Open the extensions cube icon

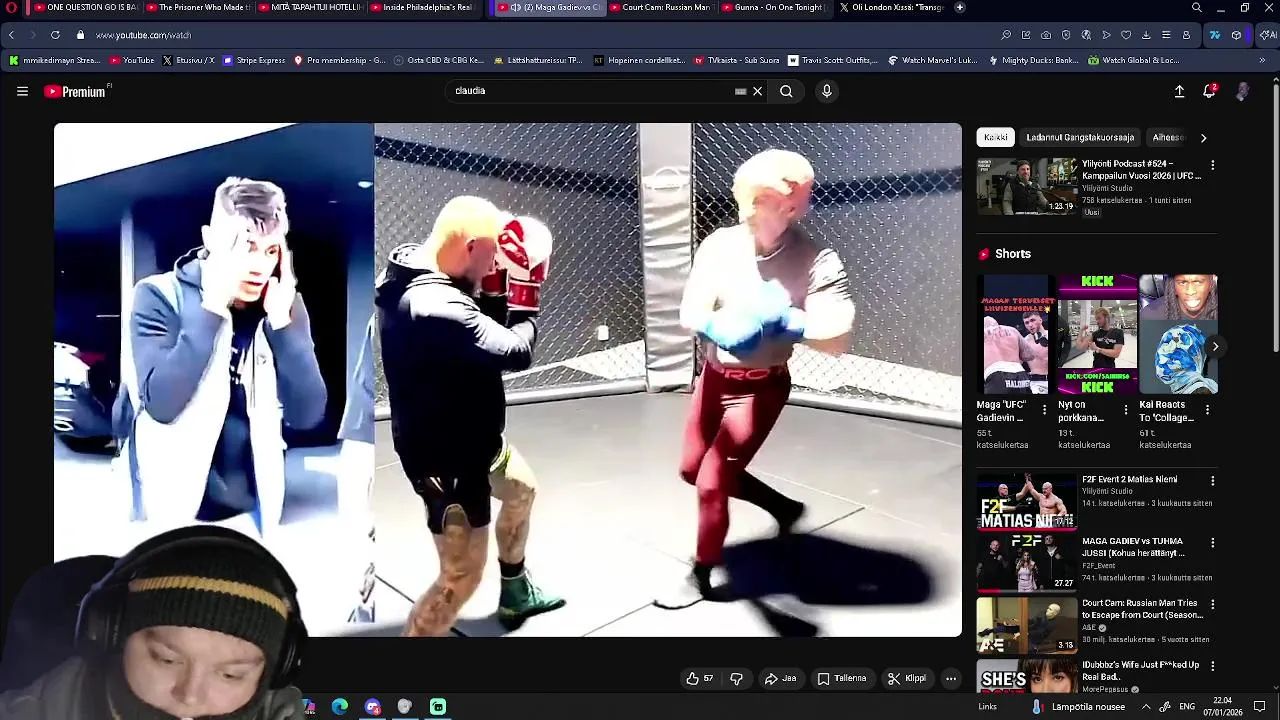(1236, 35)
